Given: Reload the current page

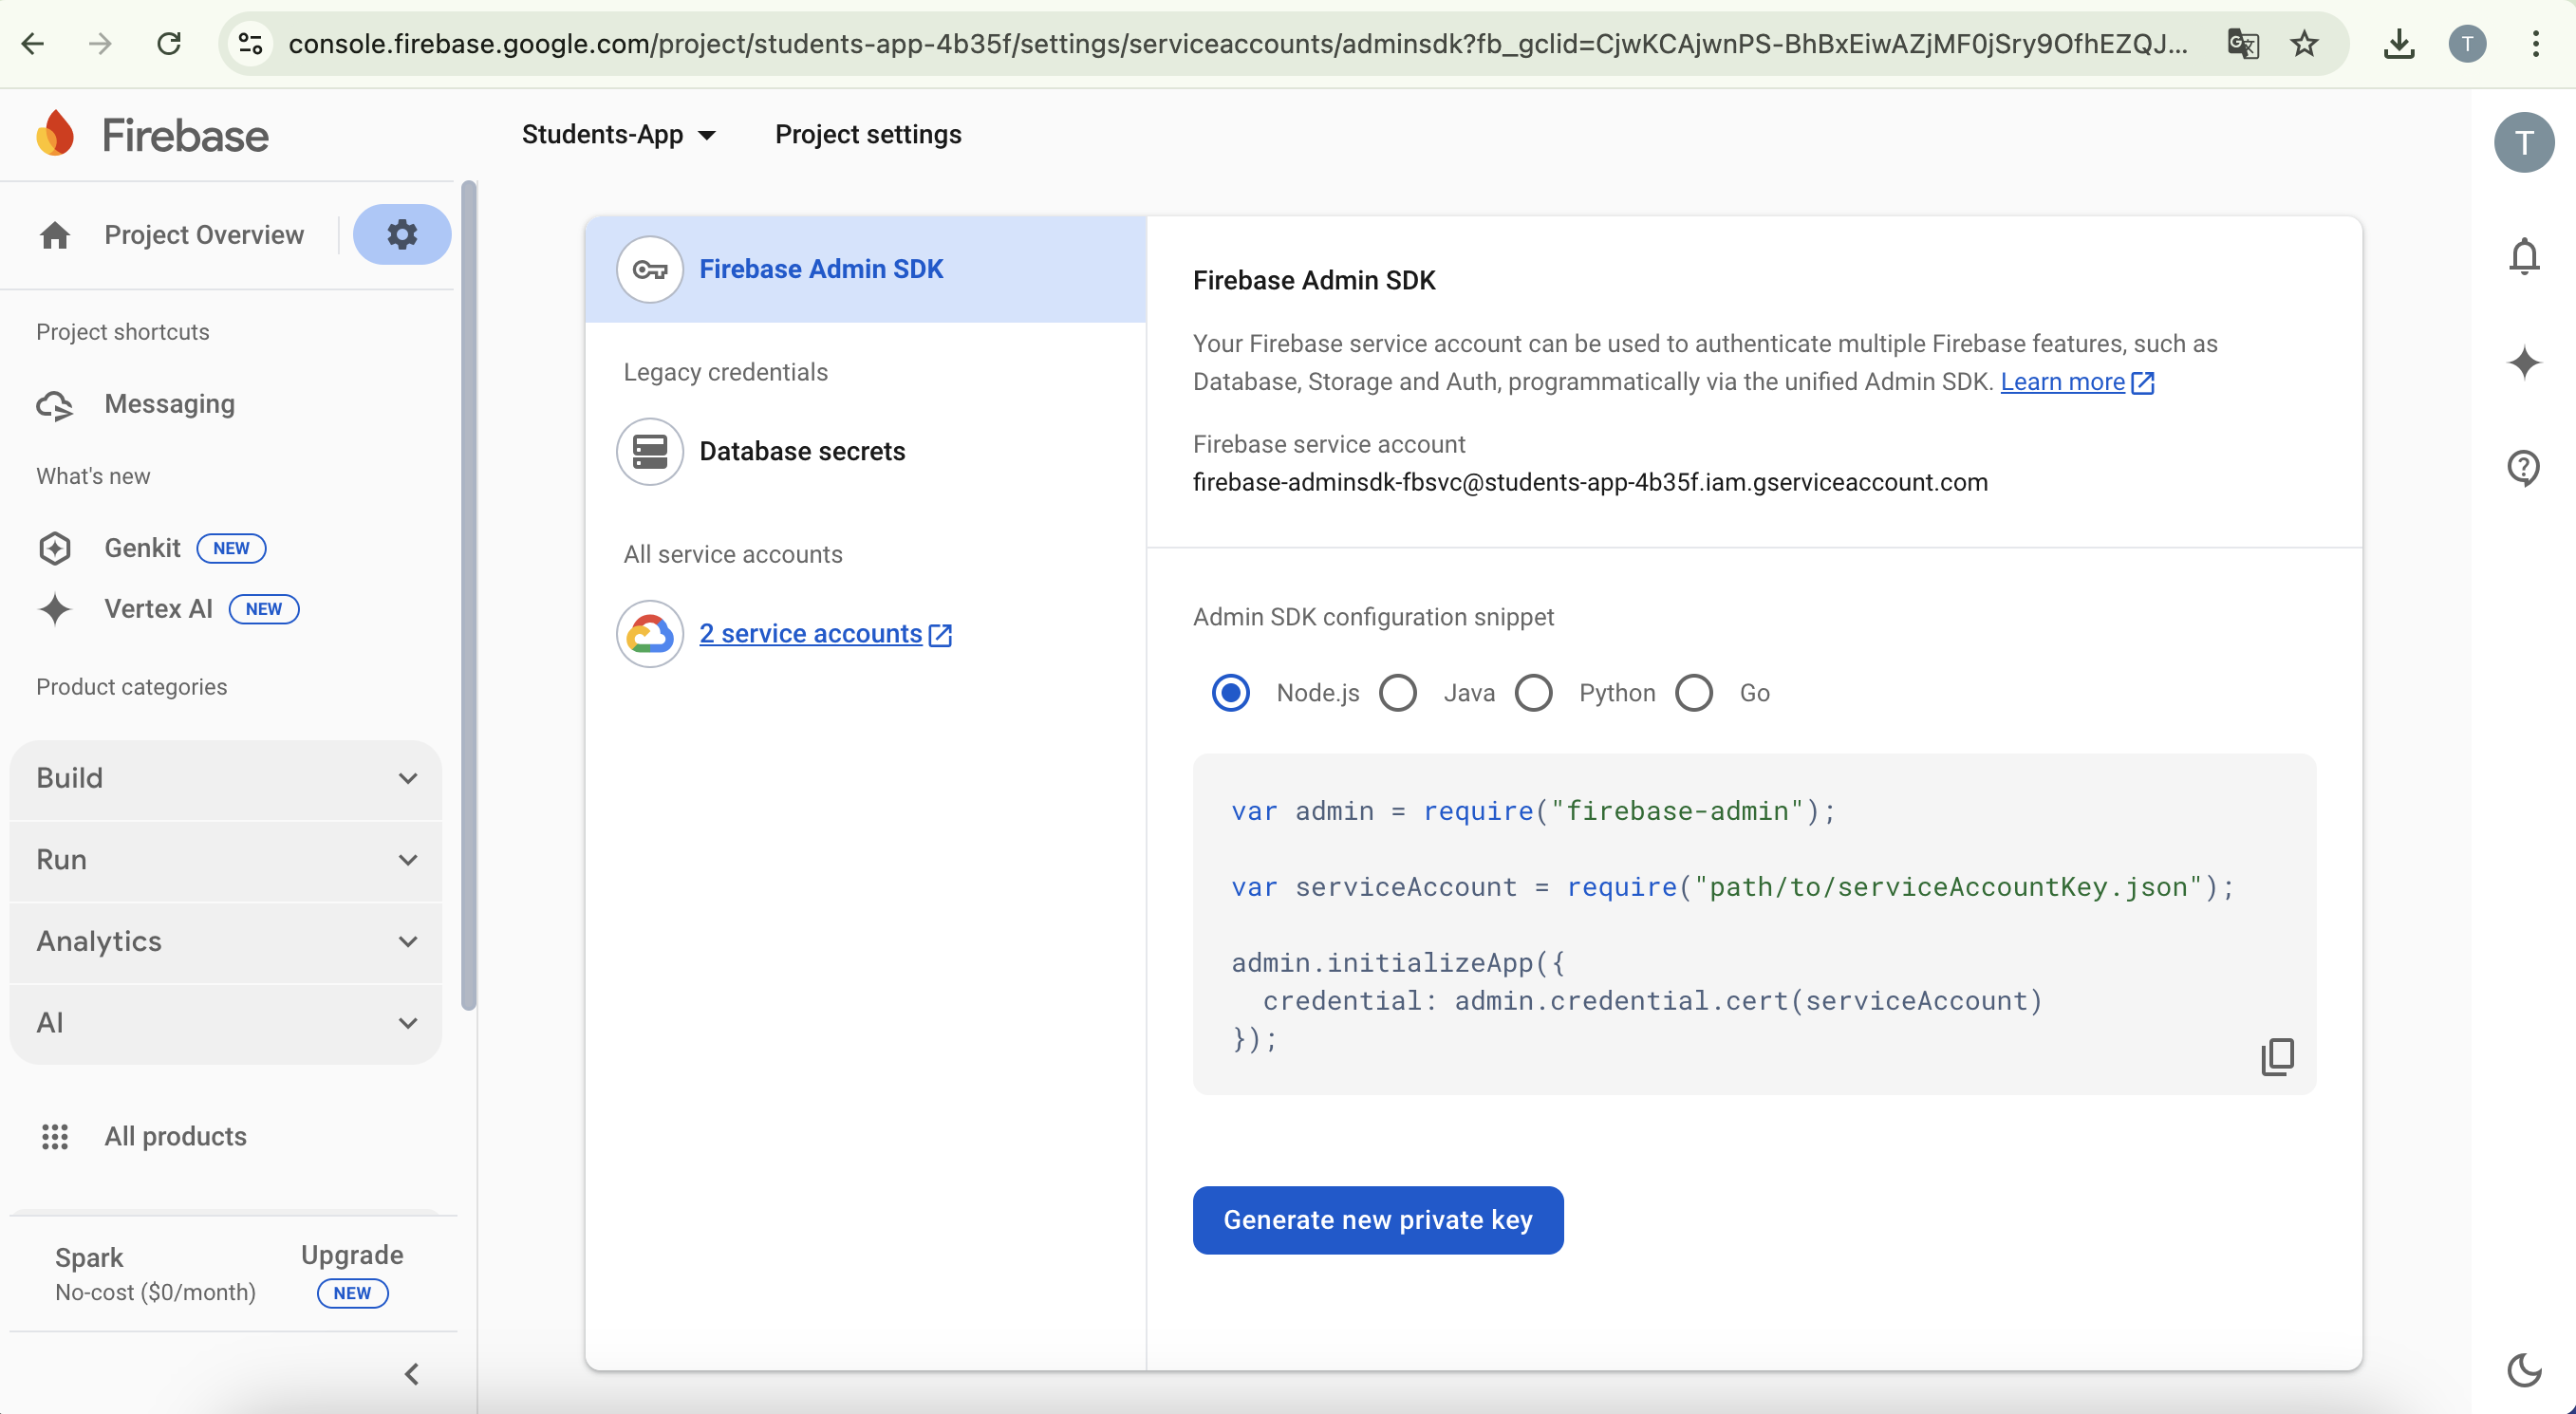Looking at the screenshot, I should pos(169,44).
